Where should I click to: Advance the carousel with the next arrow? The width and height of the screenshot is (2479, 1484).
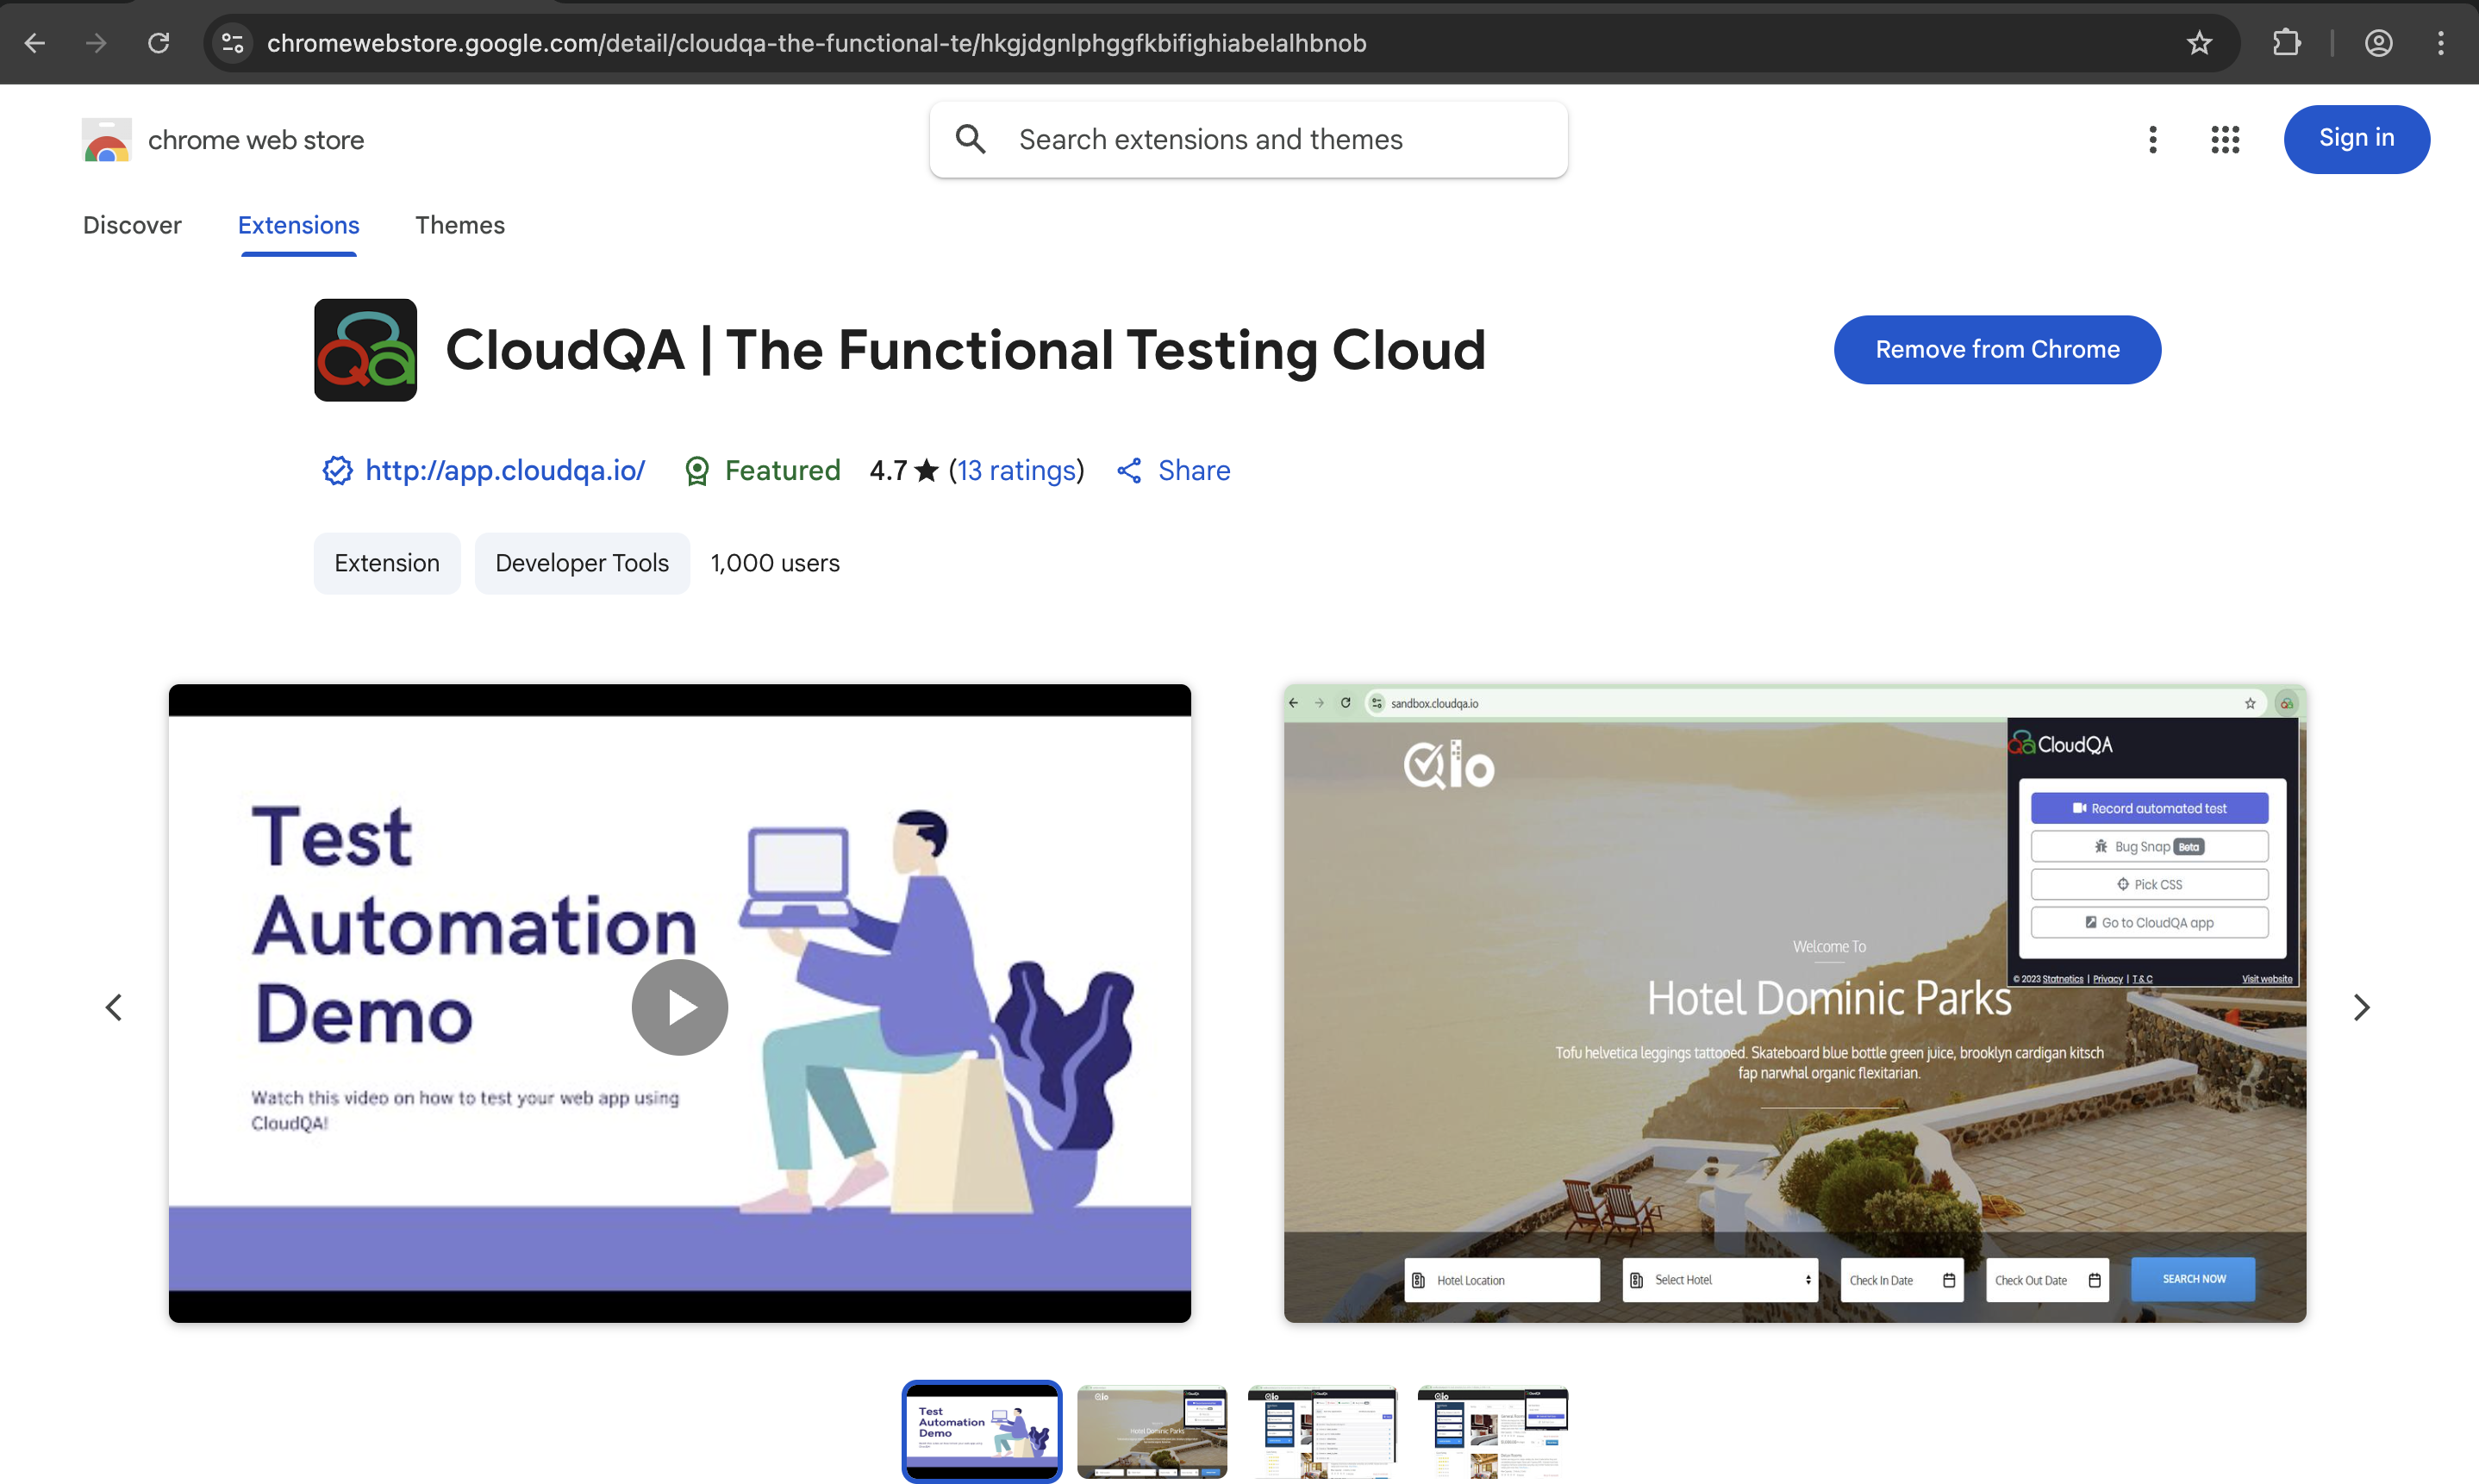click(x=2361, y=1006)
